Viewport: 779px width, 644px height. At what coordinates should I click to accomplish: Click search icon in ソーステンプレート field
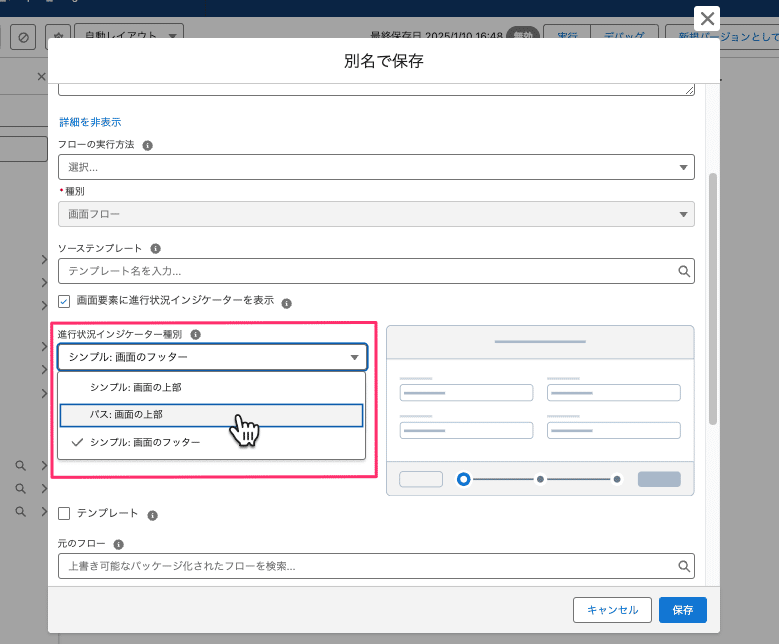pyautogui.click(x=684, y=271)
